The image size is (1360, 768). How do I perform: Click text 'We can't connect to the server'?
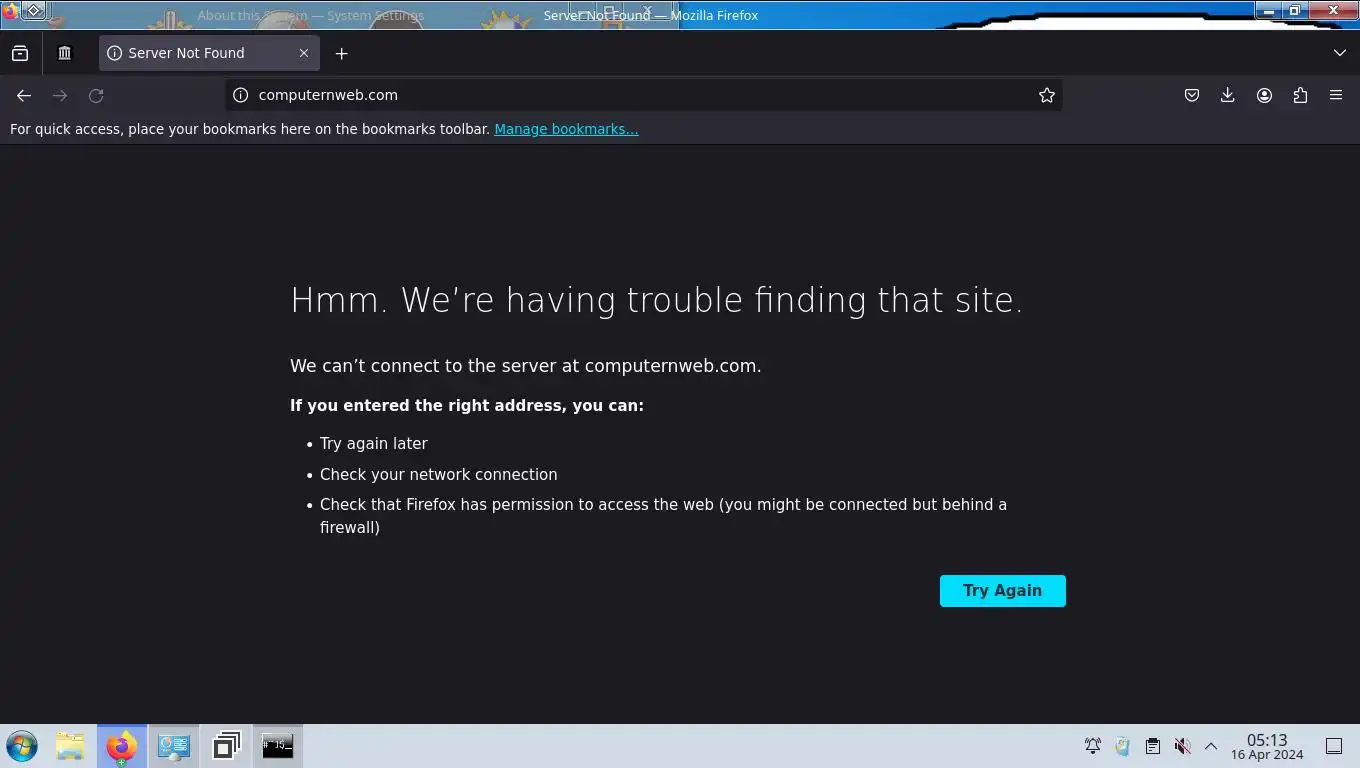pos(526,366)
